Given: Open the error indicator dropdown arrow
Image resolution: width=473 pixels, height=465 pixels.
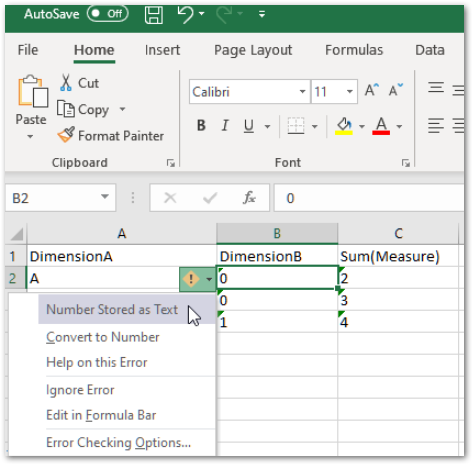Looking at the screenshot, I should pyautogui.click(x=209, y=279).
